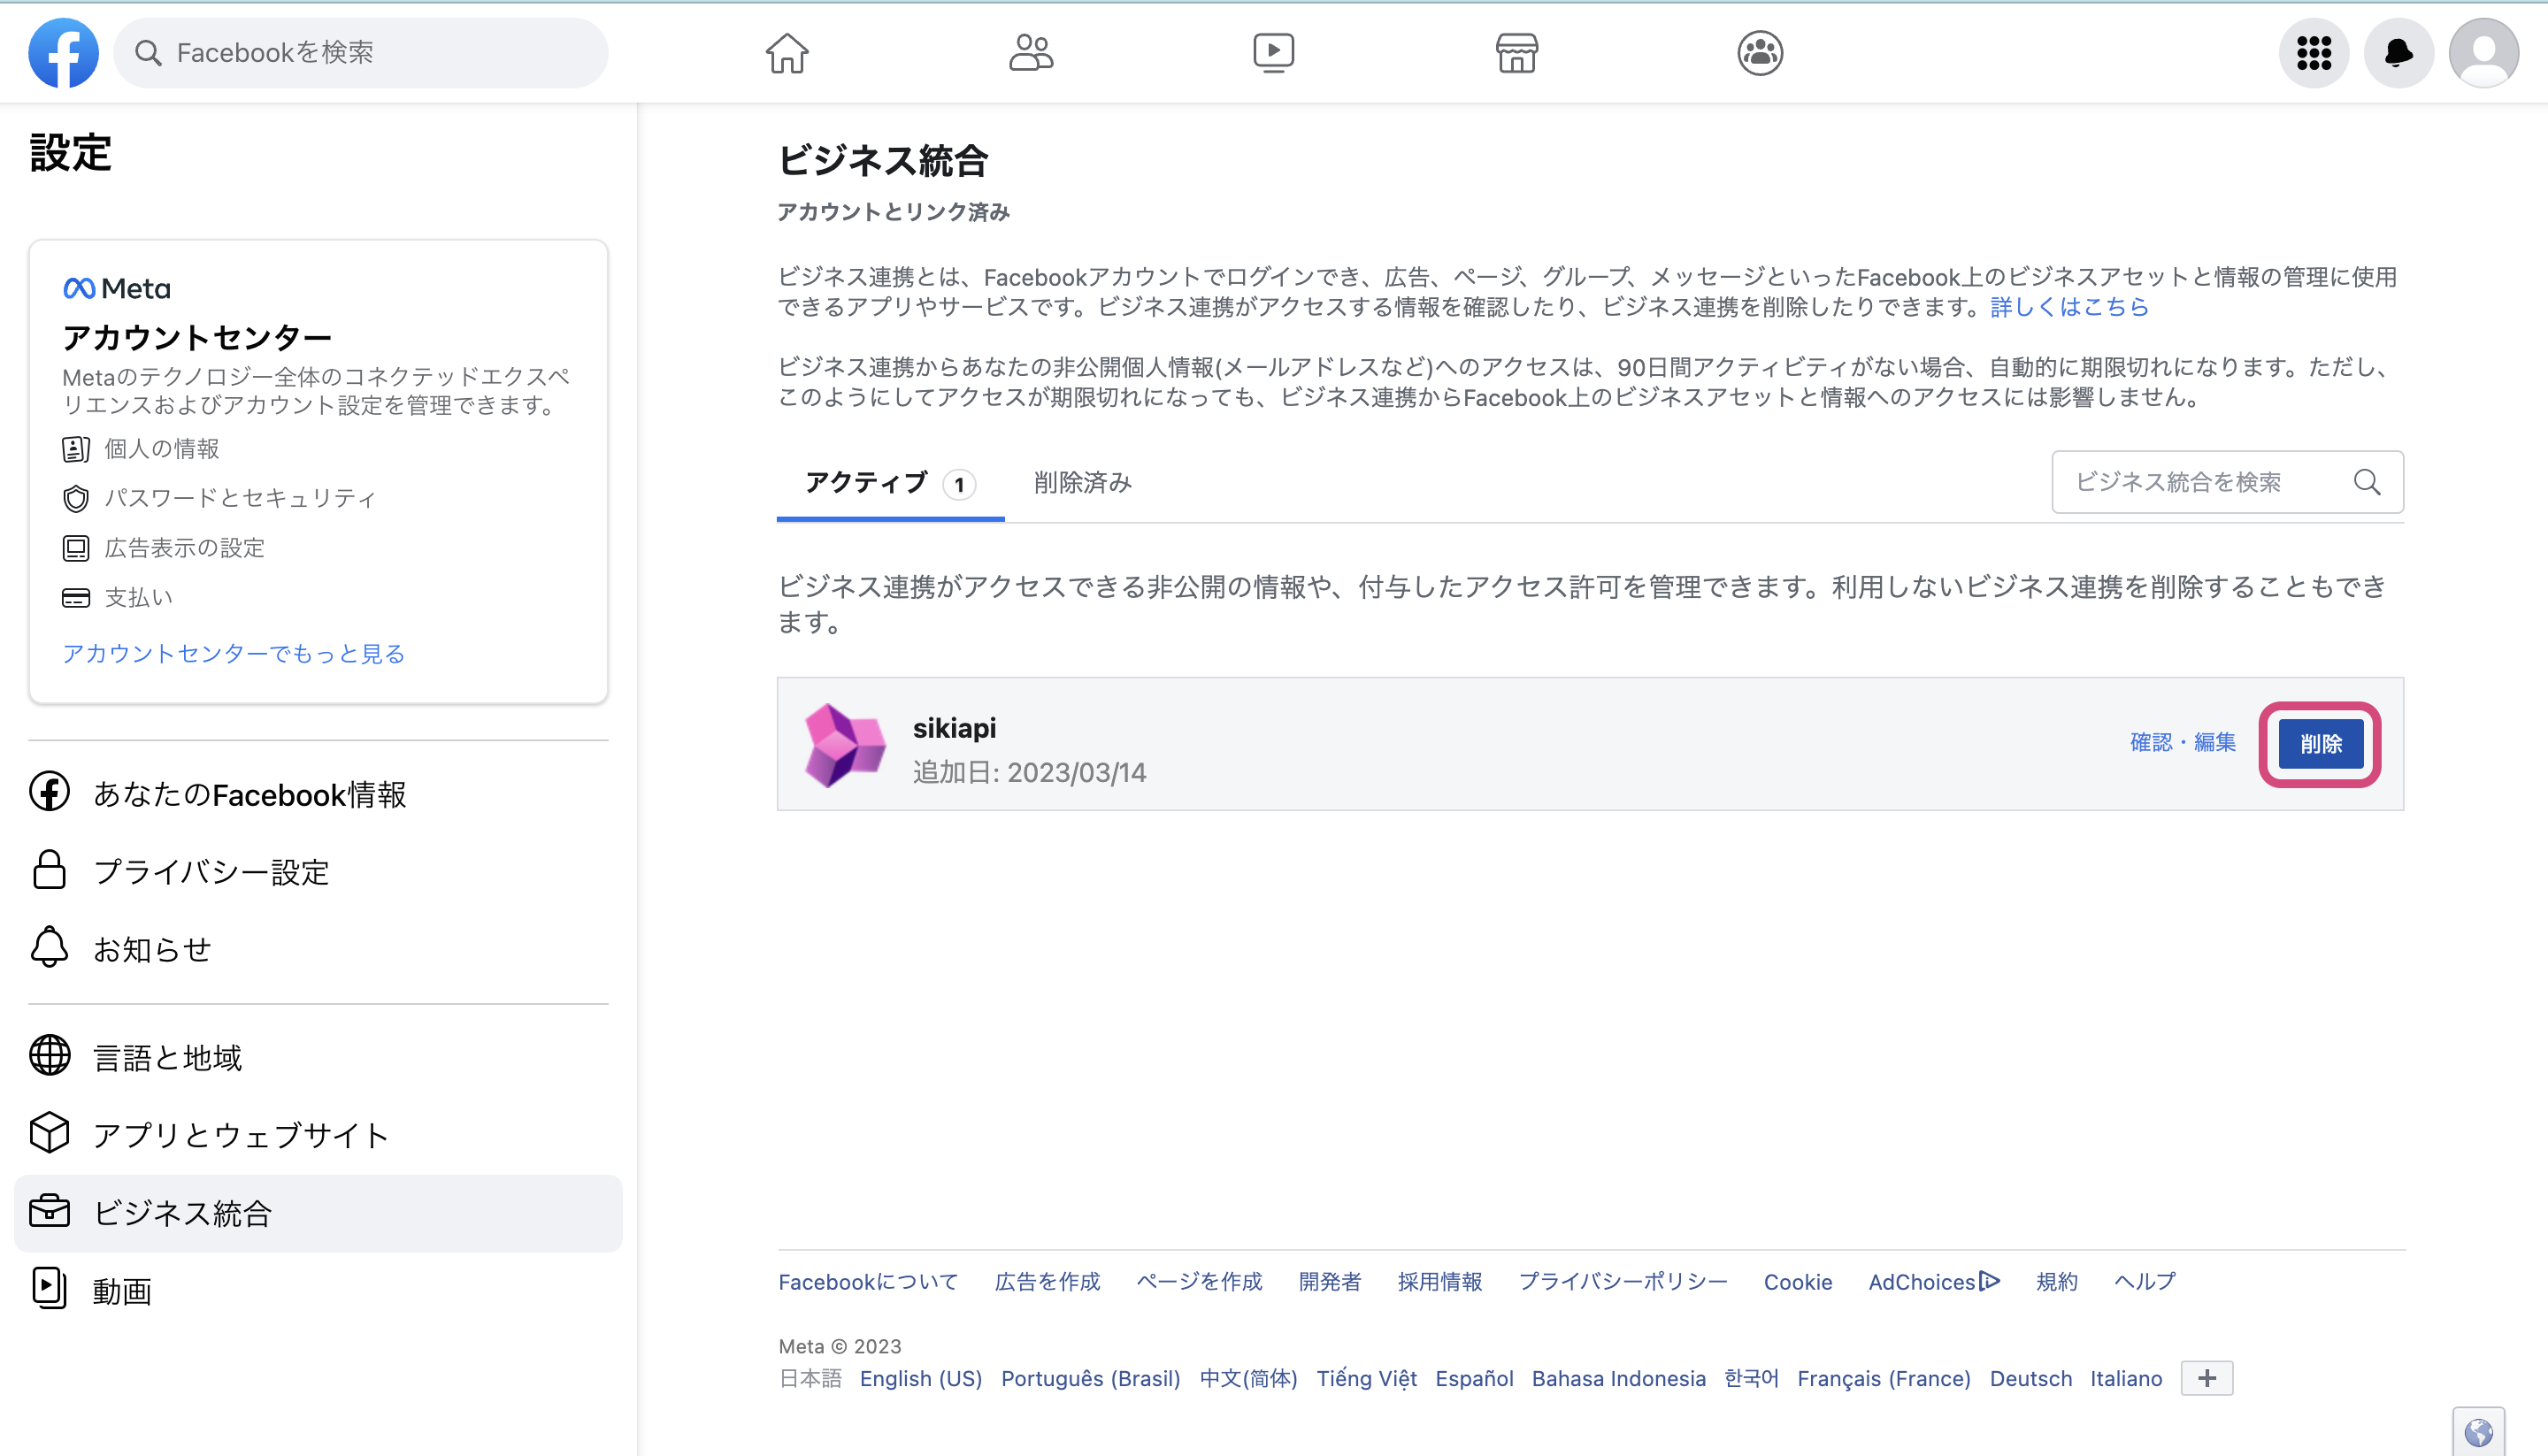Open the Friends icon in top navigation
This screenshot has width=2548, height=1456.
(1030, 52)
